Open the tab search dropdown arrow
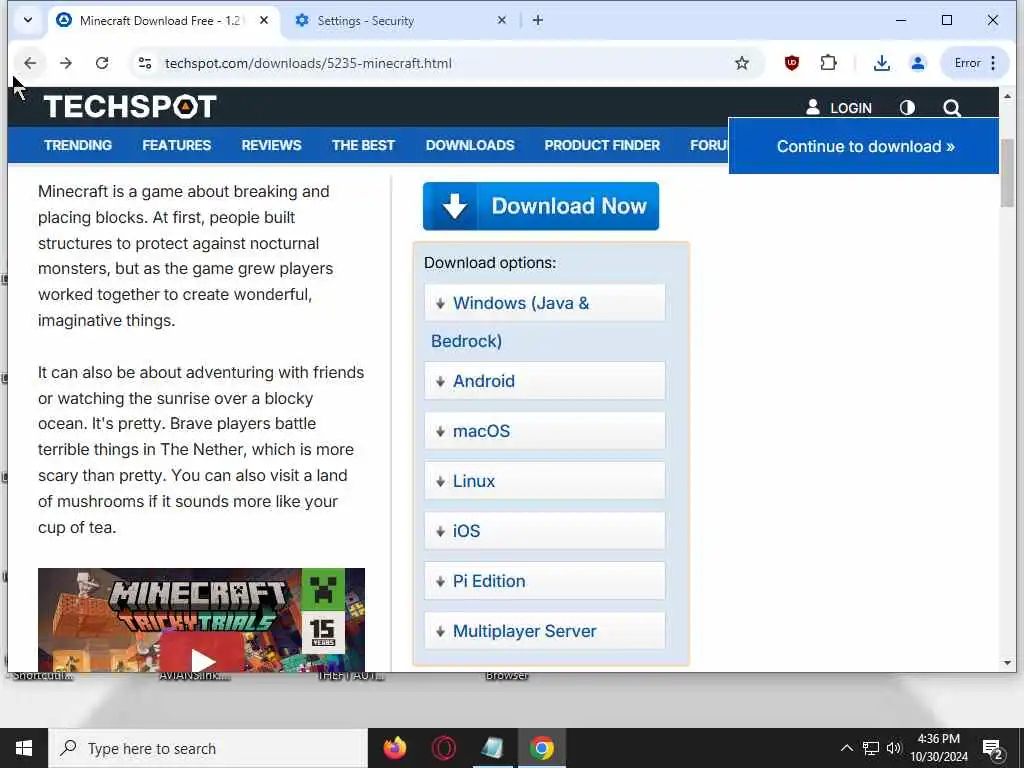 pos(28,20)
